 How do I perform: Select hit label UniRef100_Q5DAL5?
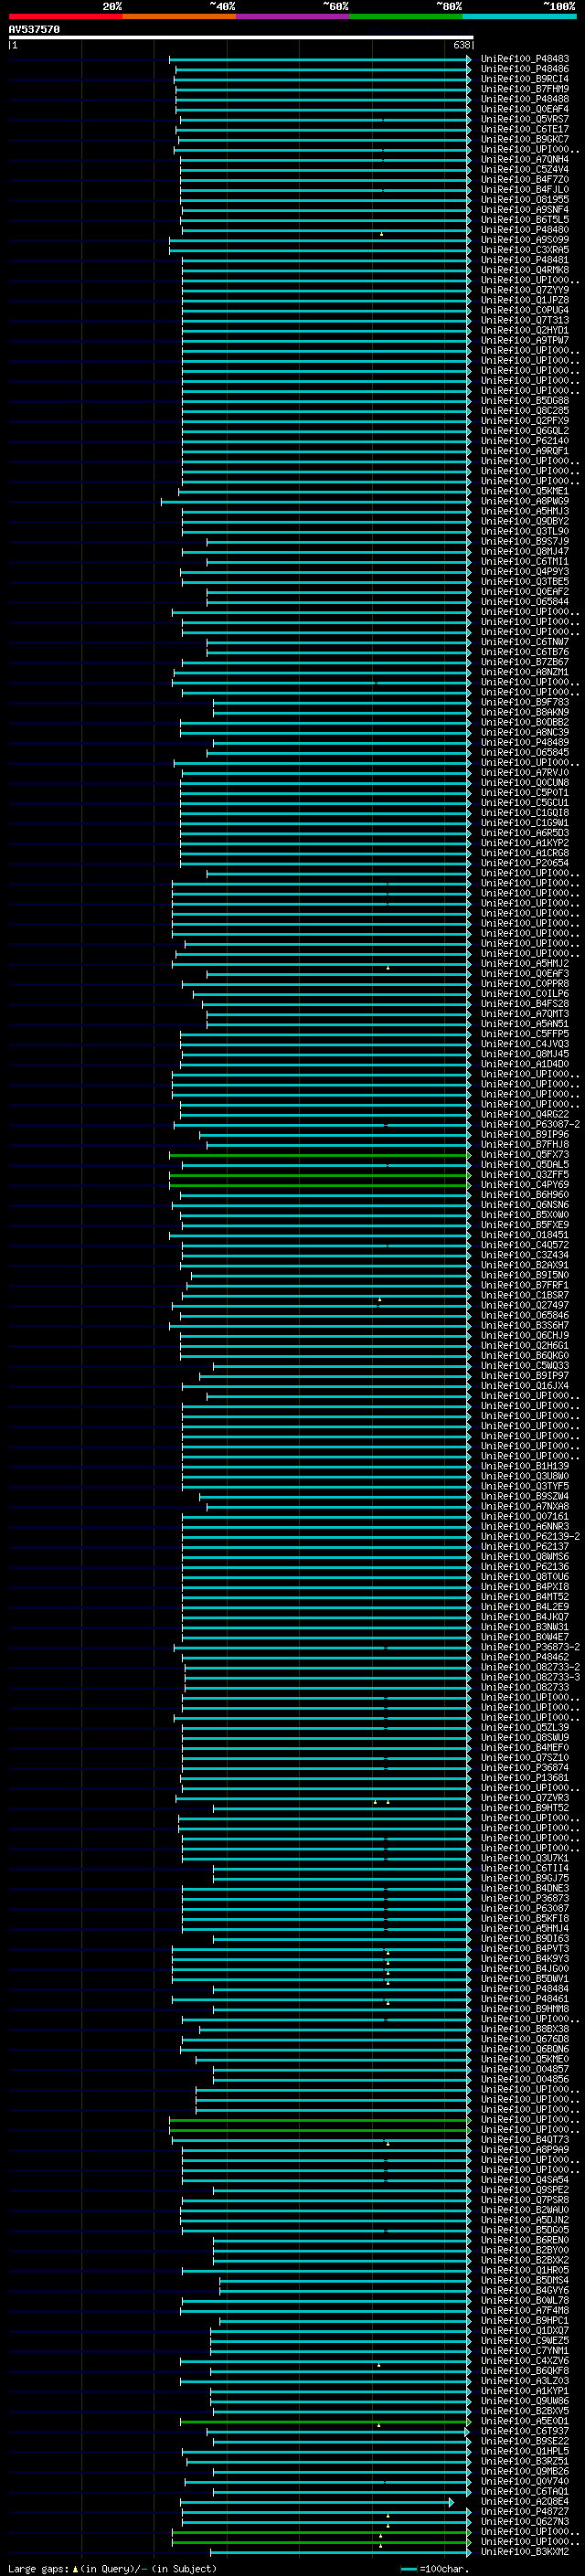pos(525,1165)
